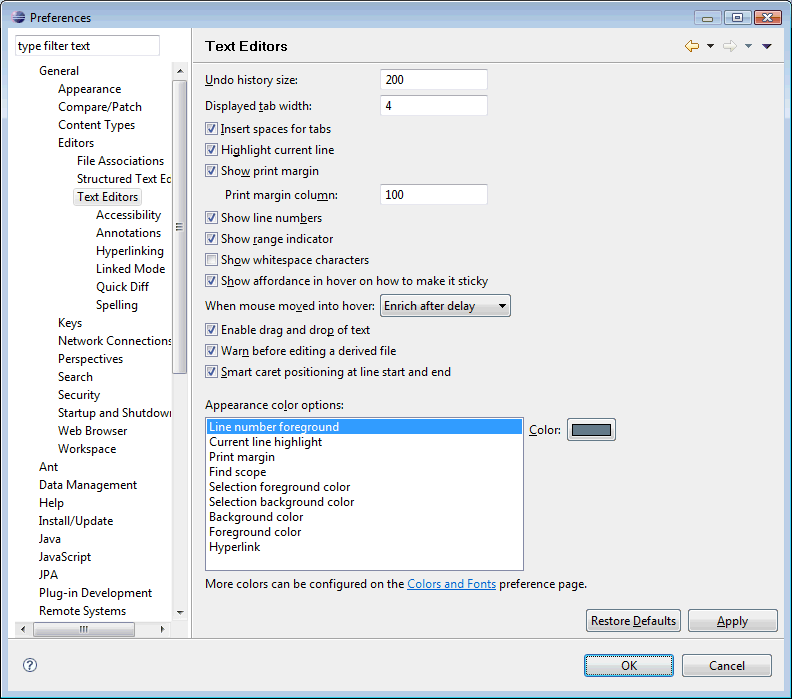Viewport: 792px width, 699px height.
Task: Select Compare/Patch tree item
Action: point(100,107)
